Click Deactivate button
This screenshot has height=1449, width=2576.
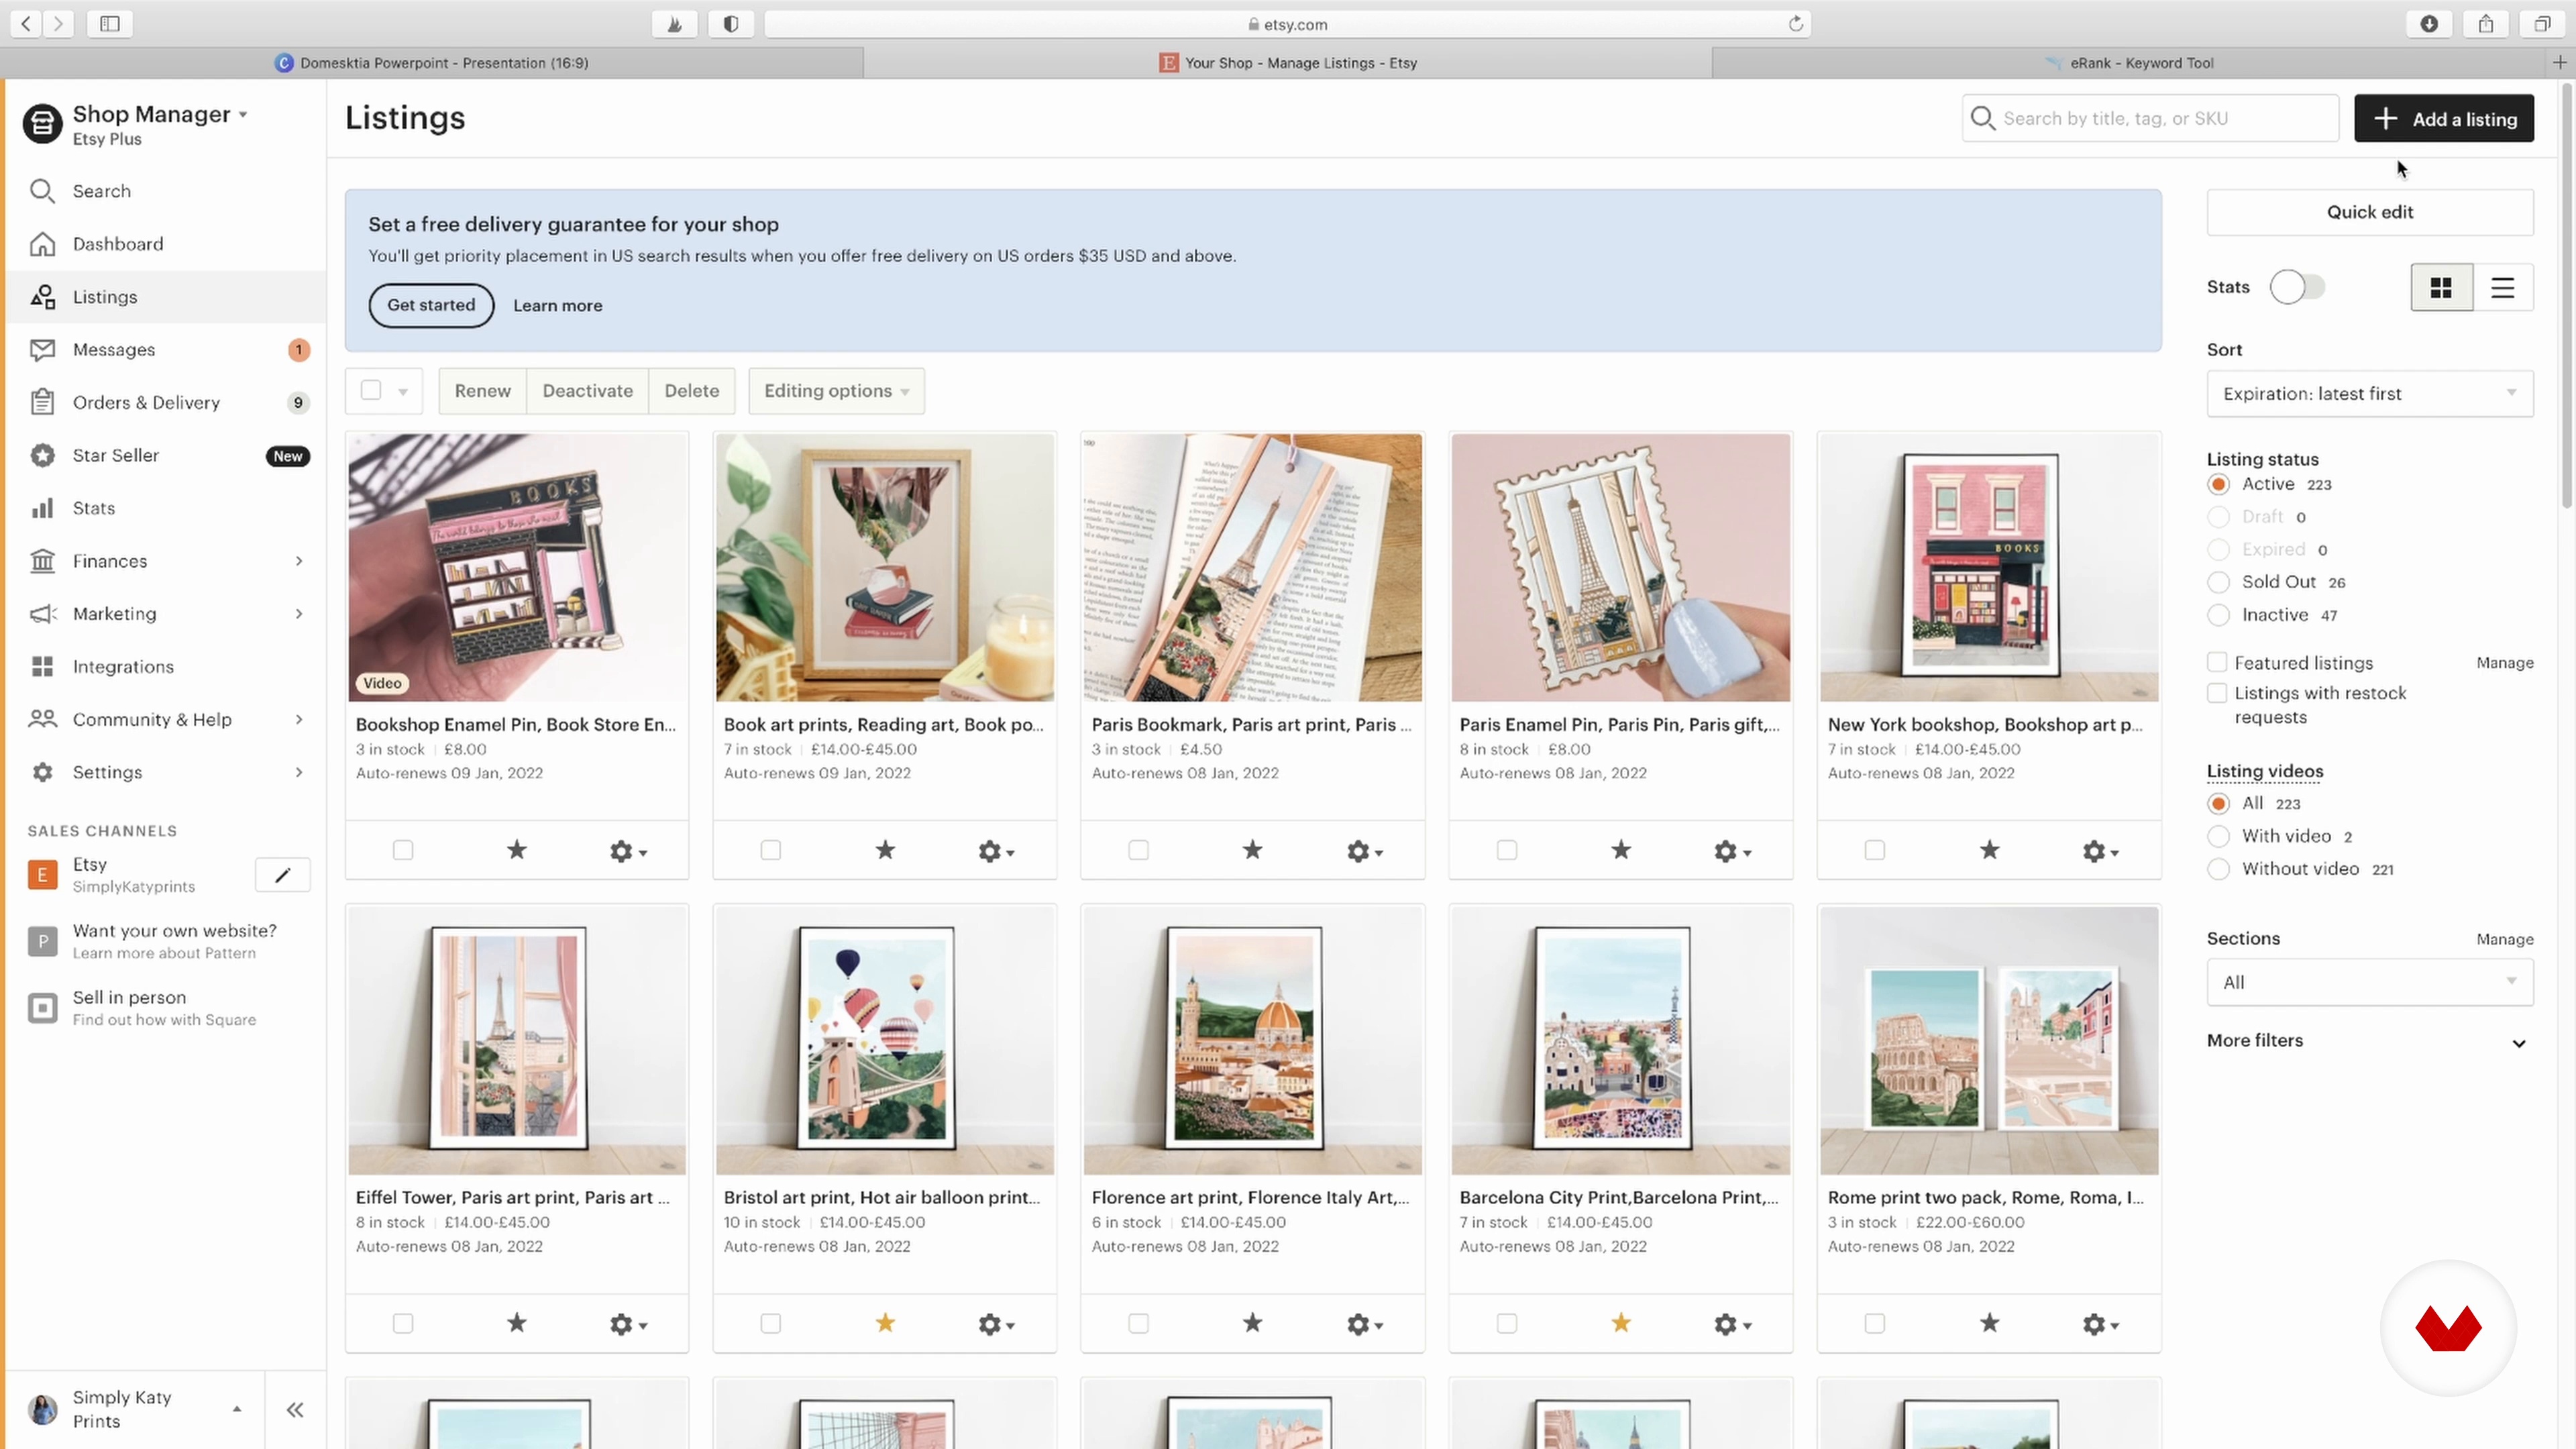tap(587, 391)
